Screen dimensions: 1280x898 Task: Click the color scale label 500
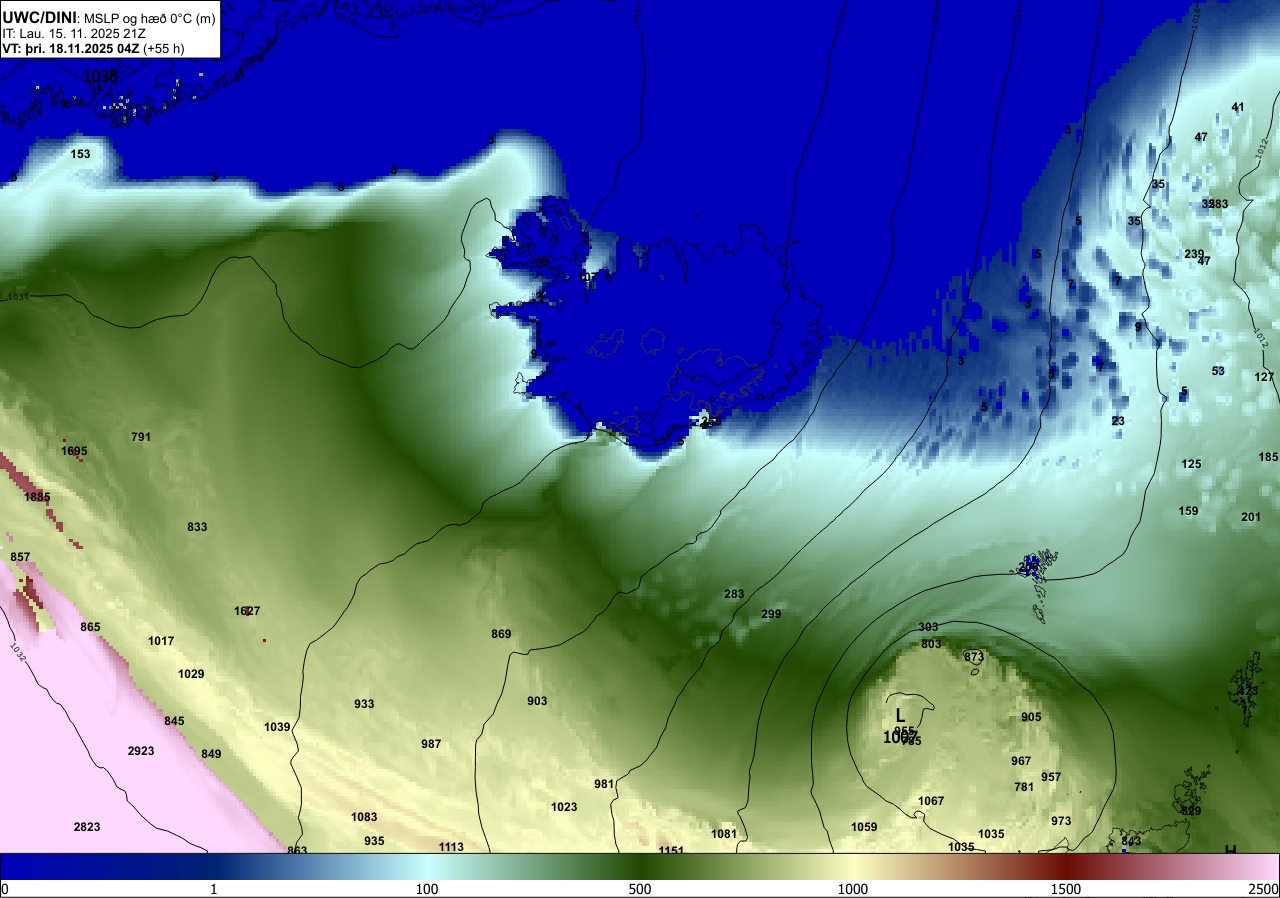640,889
